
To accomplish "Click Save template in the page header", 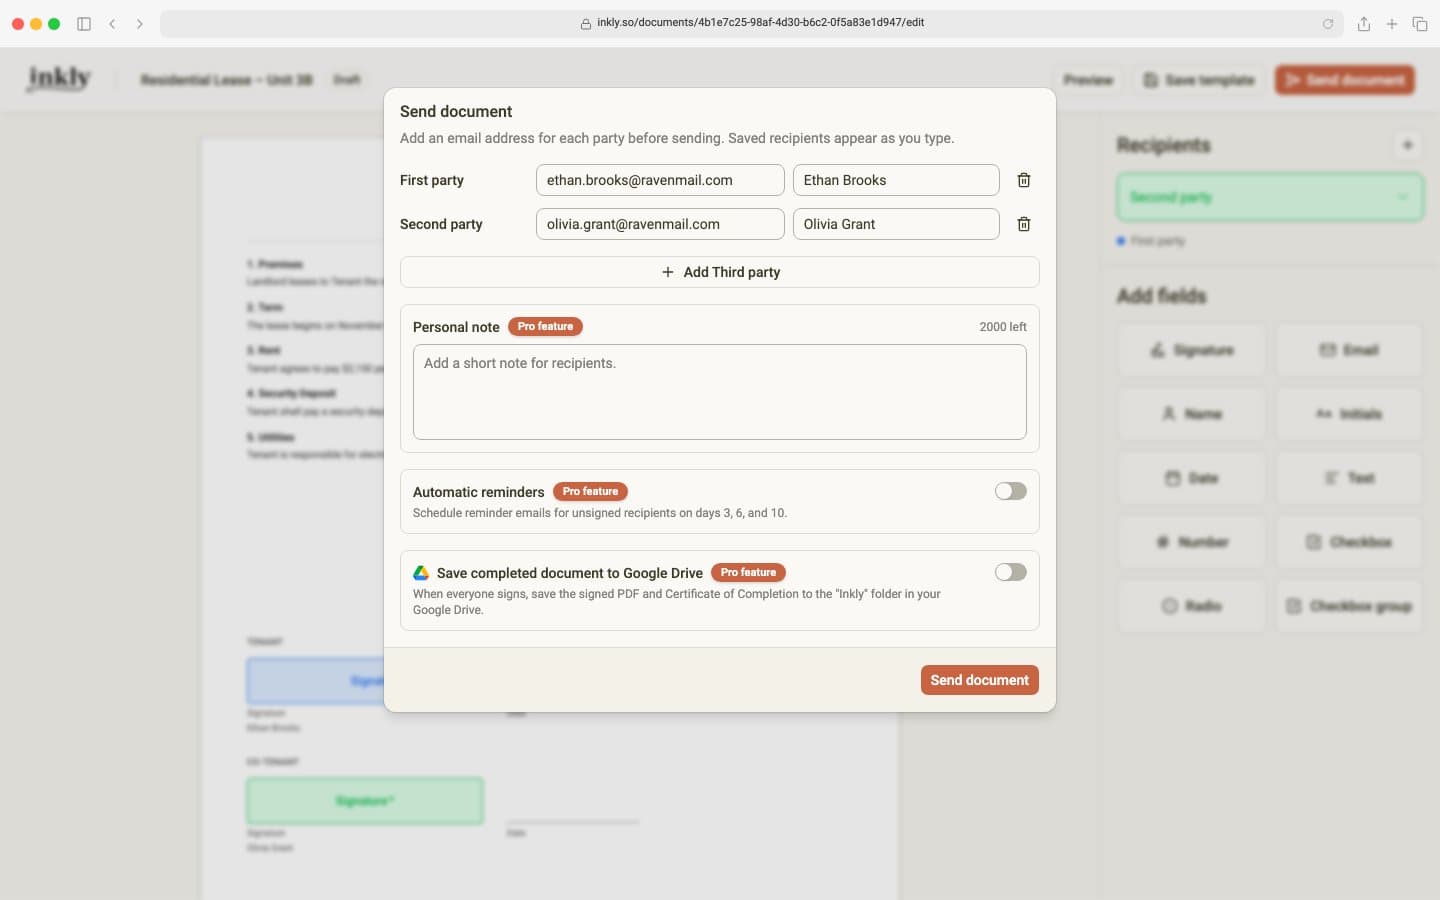I will coord(1199,80).
